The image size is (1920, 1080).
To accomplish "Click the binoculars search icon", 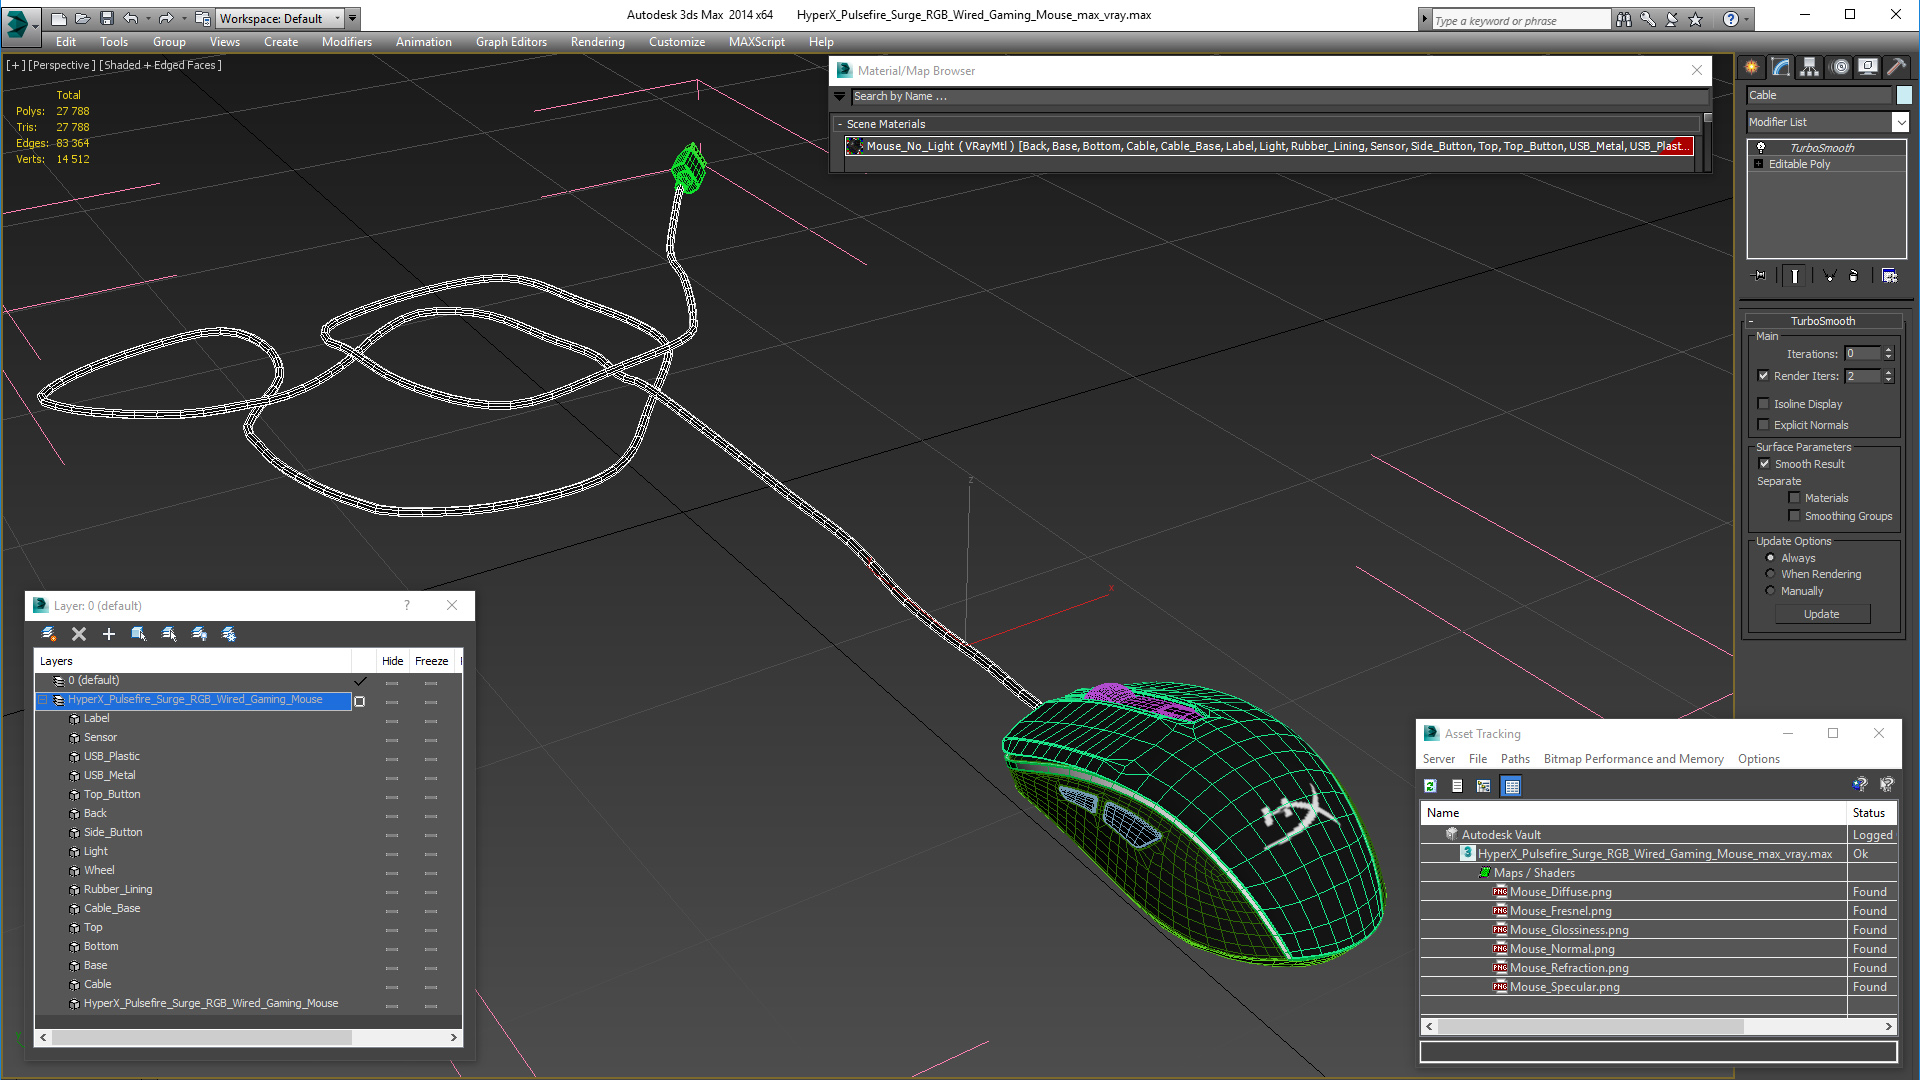I will pos(1624,19).
